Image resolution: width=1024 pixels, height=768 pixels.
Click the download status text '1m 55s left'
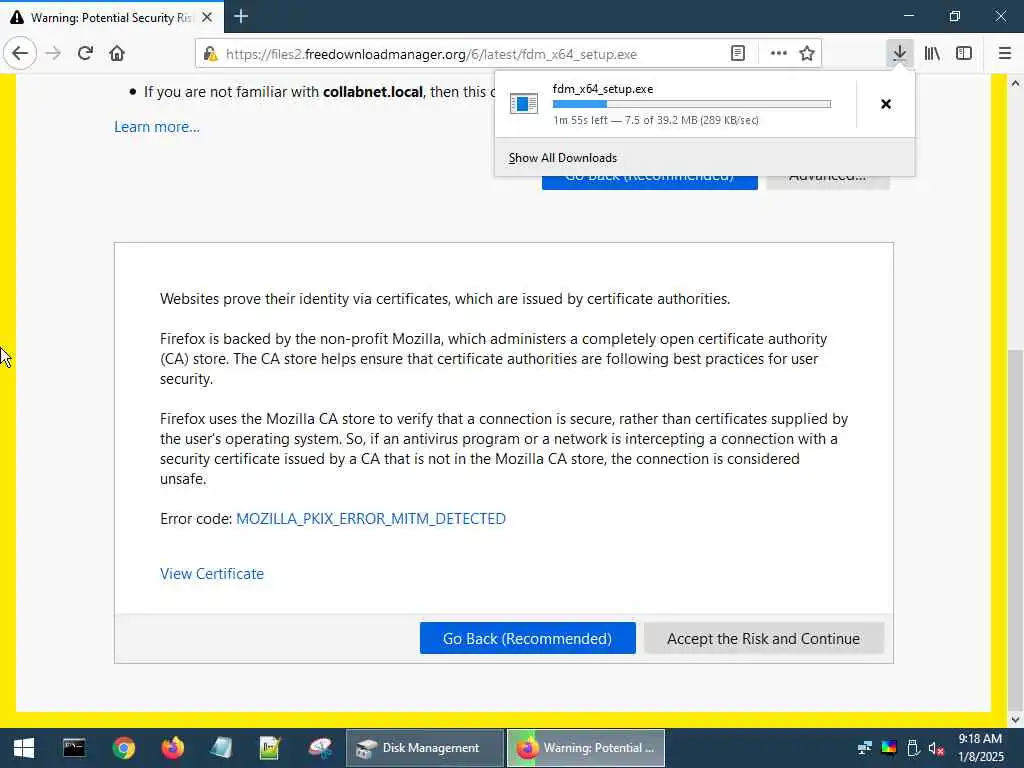pos(581,120)
